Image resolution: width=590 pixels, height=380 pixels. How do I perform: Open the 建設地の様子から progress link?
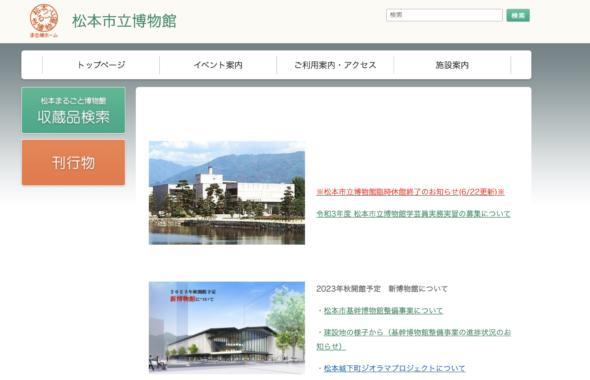(414, 339)
